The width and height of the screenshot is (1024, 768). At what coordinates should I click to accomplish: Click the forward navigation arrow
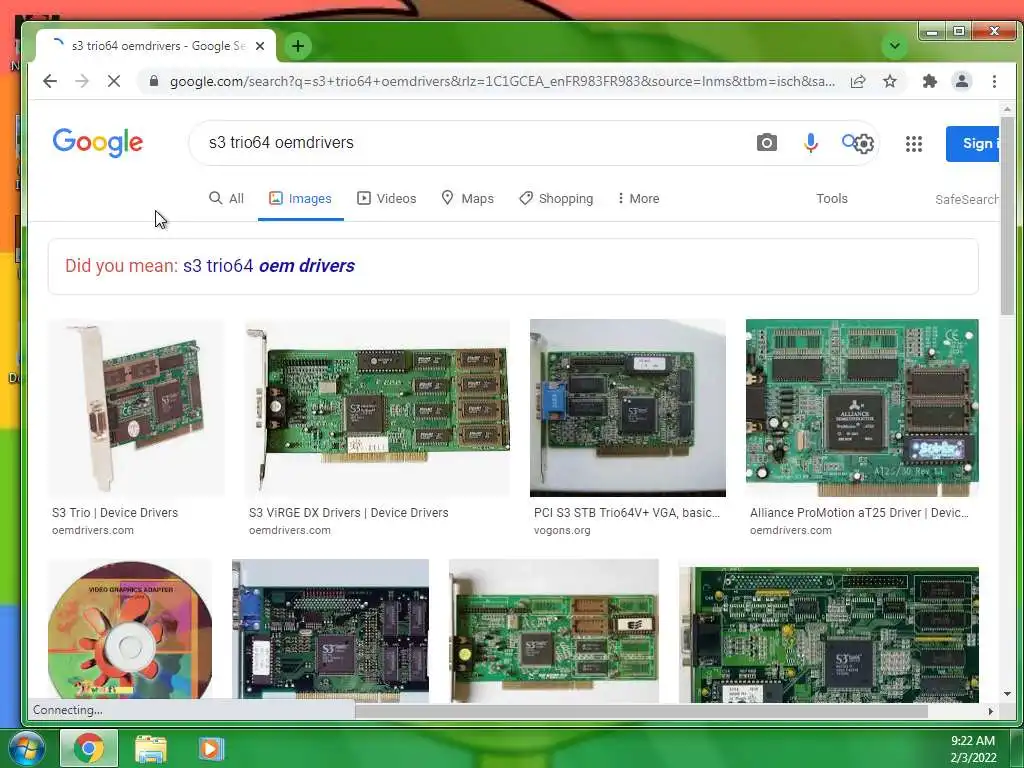click(82, 81)
